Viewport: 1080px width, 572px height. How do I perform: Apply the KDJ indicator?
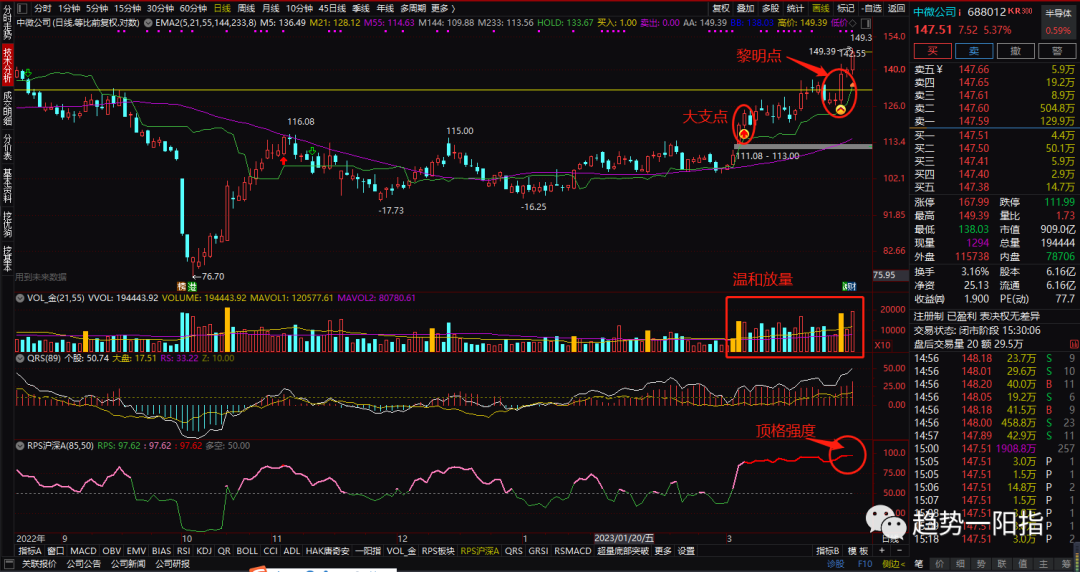click(204, 551)
